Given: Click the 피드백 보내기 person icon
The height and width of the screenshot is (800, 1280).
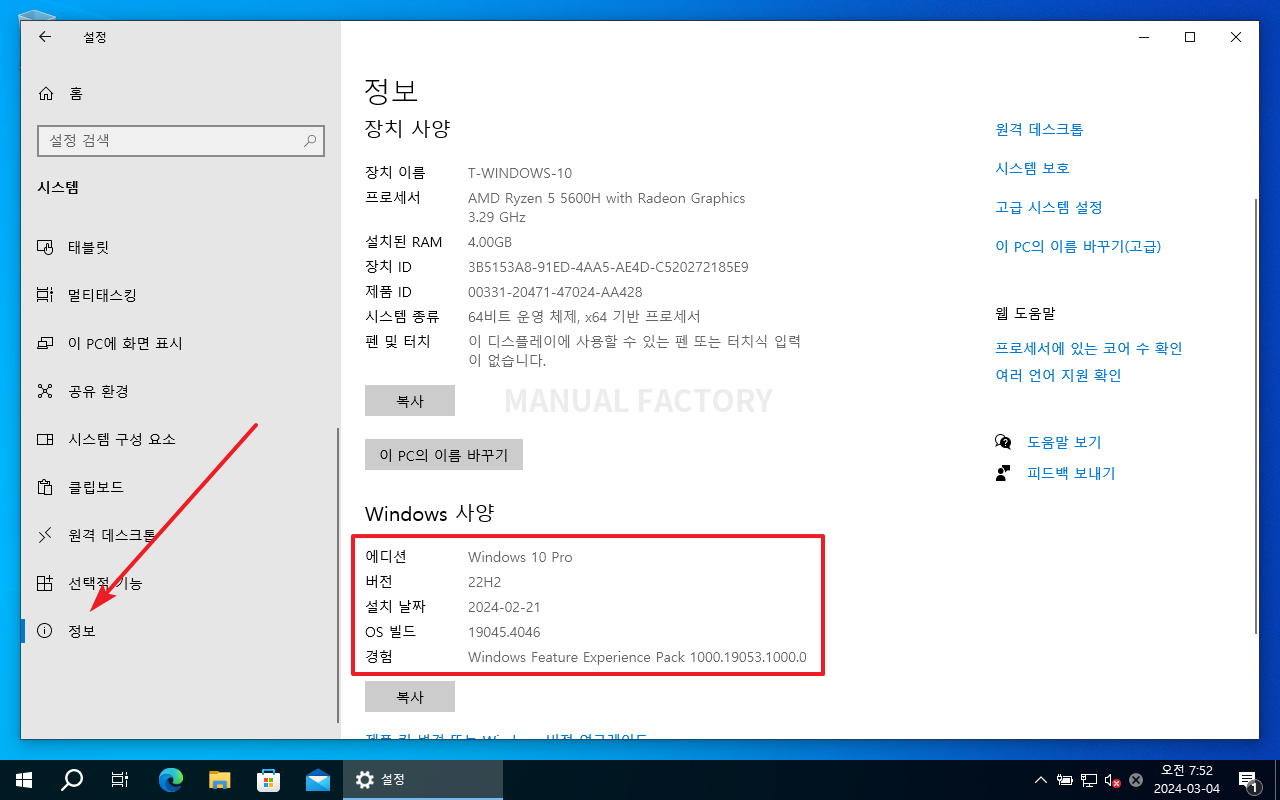Looking at the screenshot, I should pyautogui.click(x=1003, y=473).
